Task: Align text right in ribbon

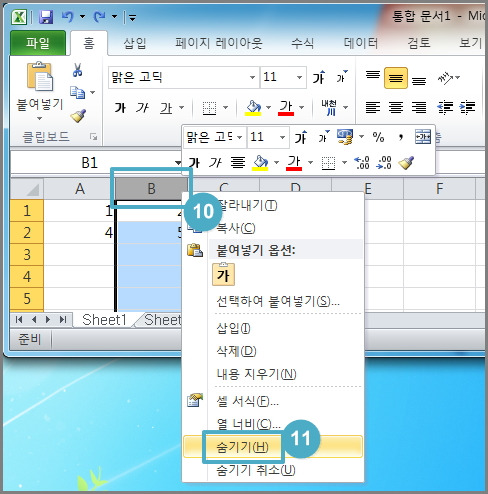Action: 419,107
